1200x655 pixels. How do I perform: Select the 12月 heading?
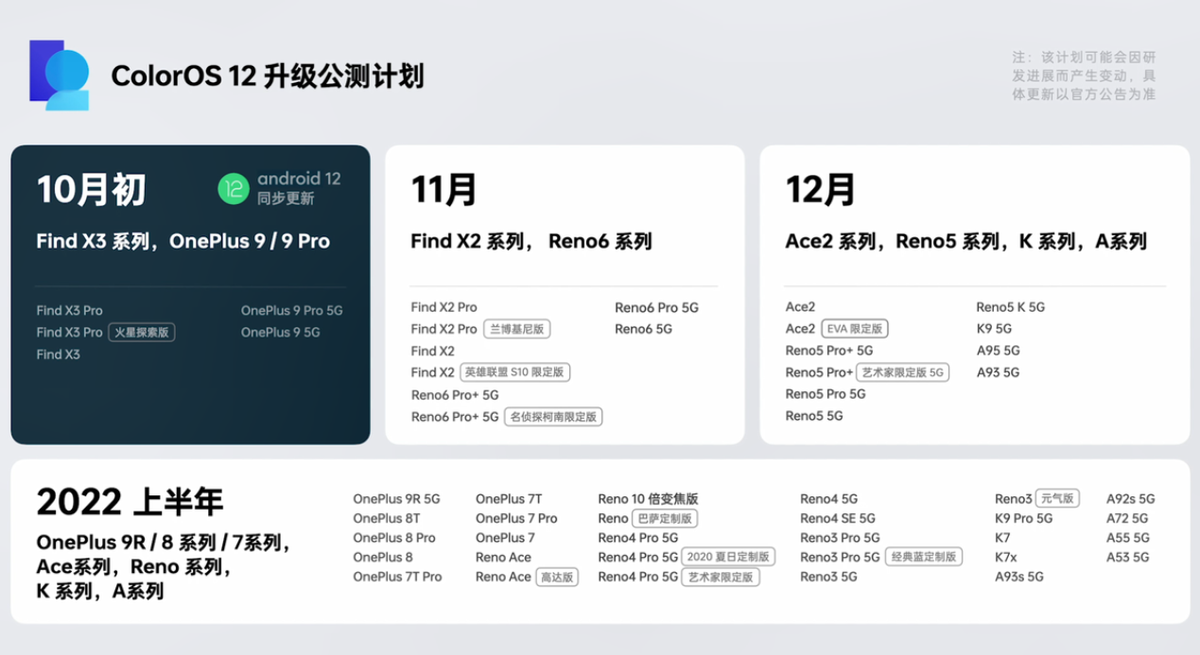click(820, 190)
